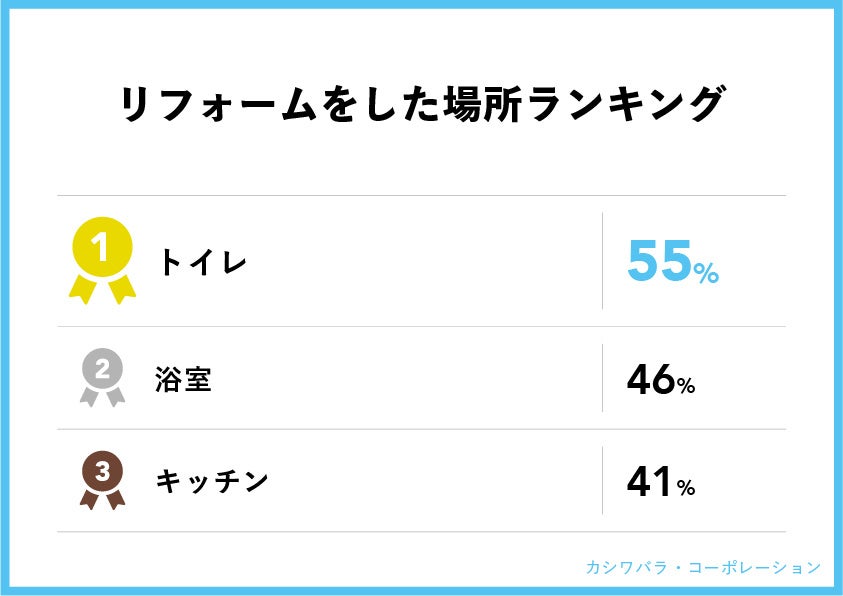Select the 浴室 ranking label
The height and width of the screenshot is (596, 843).
tap(184, 379)
